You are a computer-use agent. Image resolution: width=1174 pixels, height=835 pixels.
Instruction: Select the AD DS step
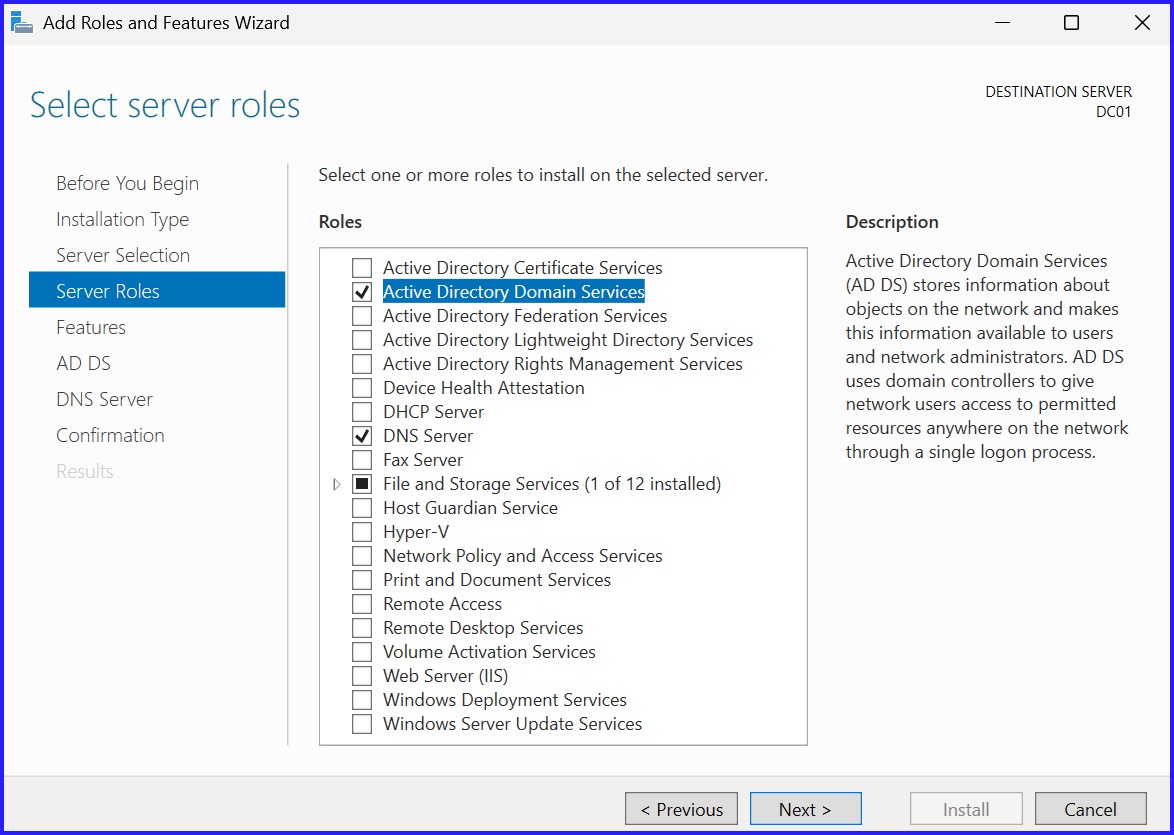click(x=83, y=363)
